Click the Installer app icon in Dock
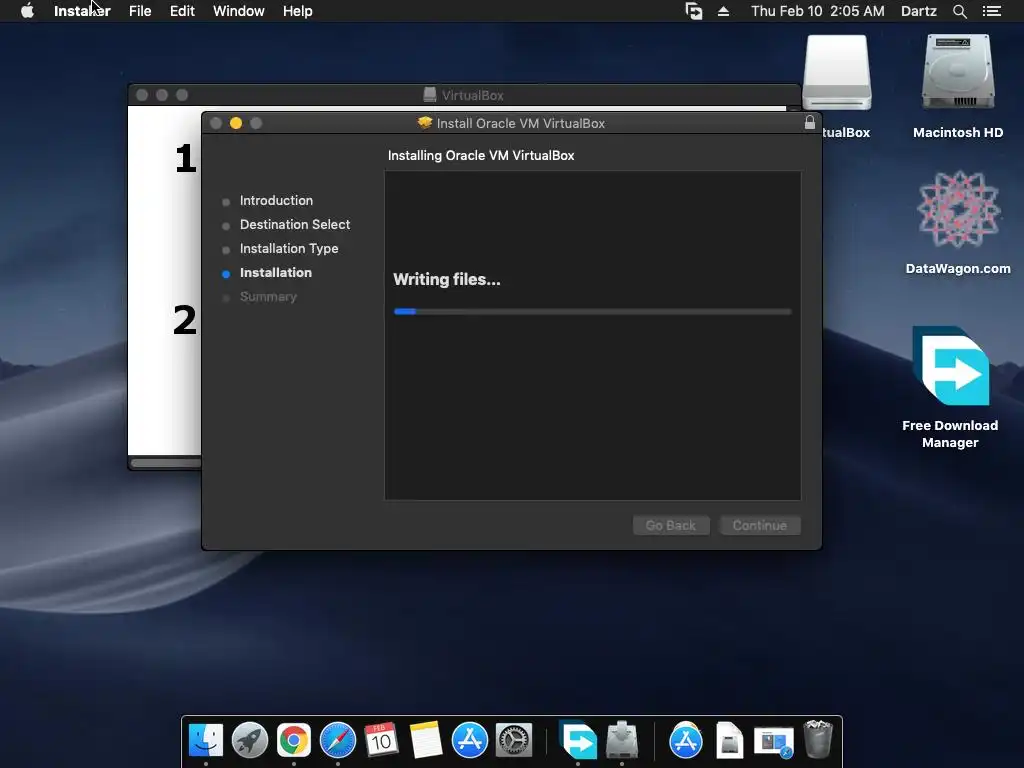The image size is (1024, 768). click(622, 739)
